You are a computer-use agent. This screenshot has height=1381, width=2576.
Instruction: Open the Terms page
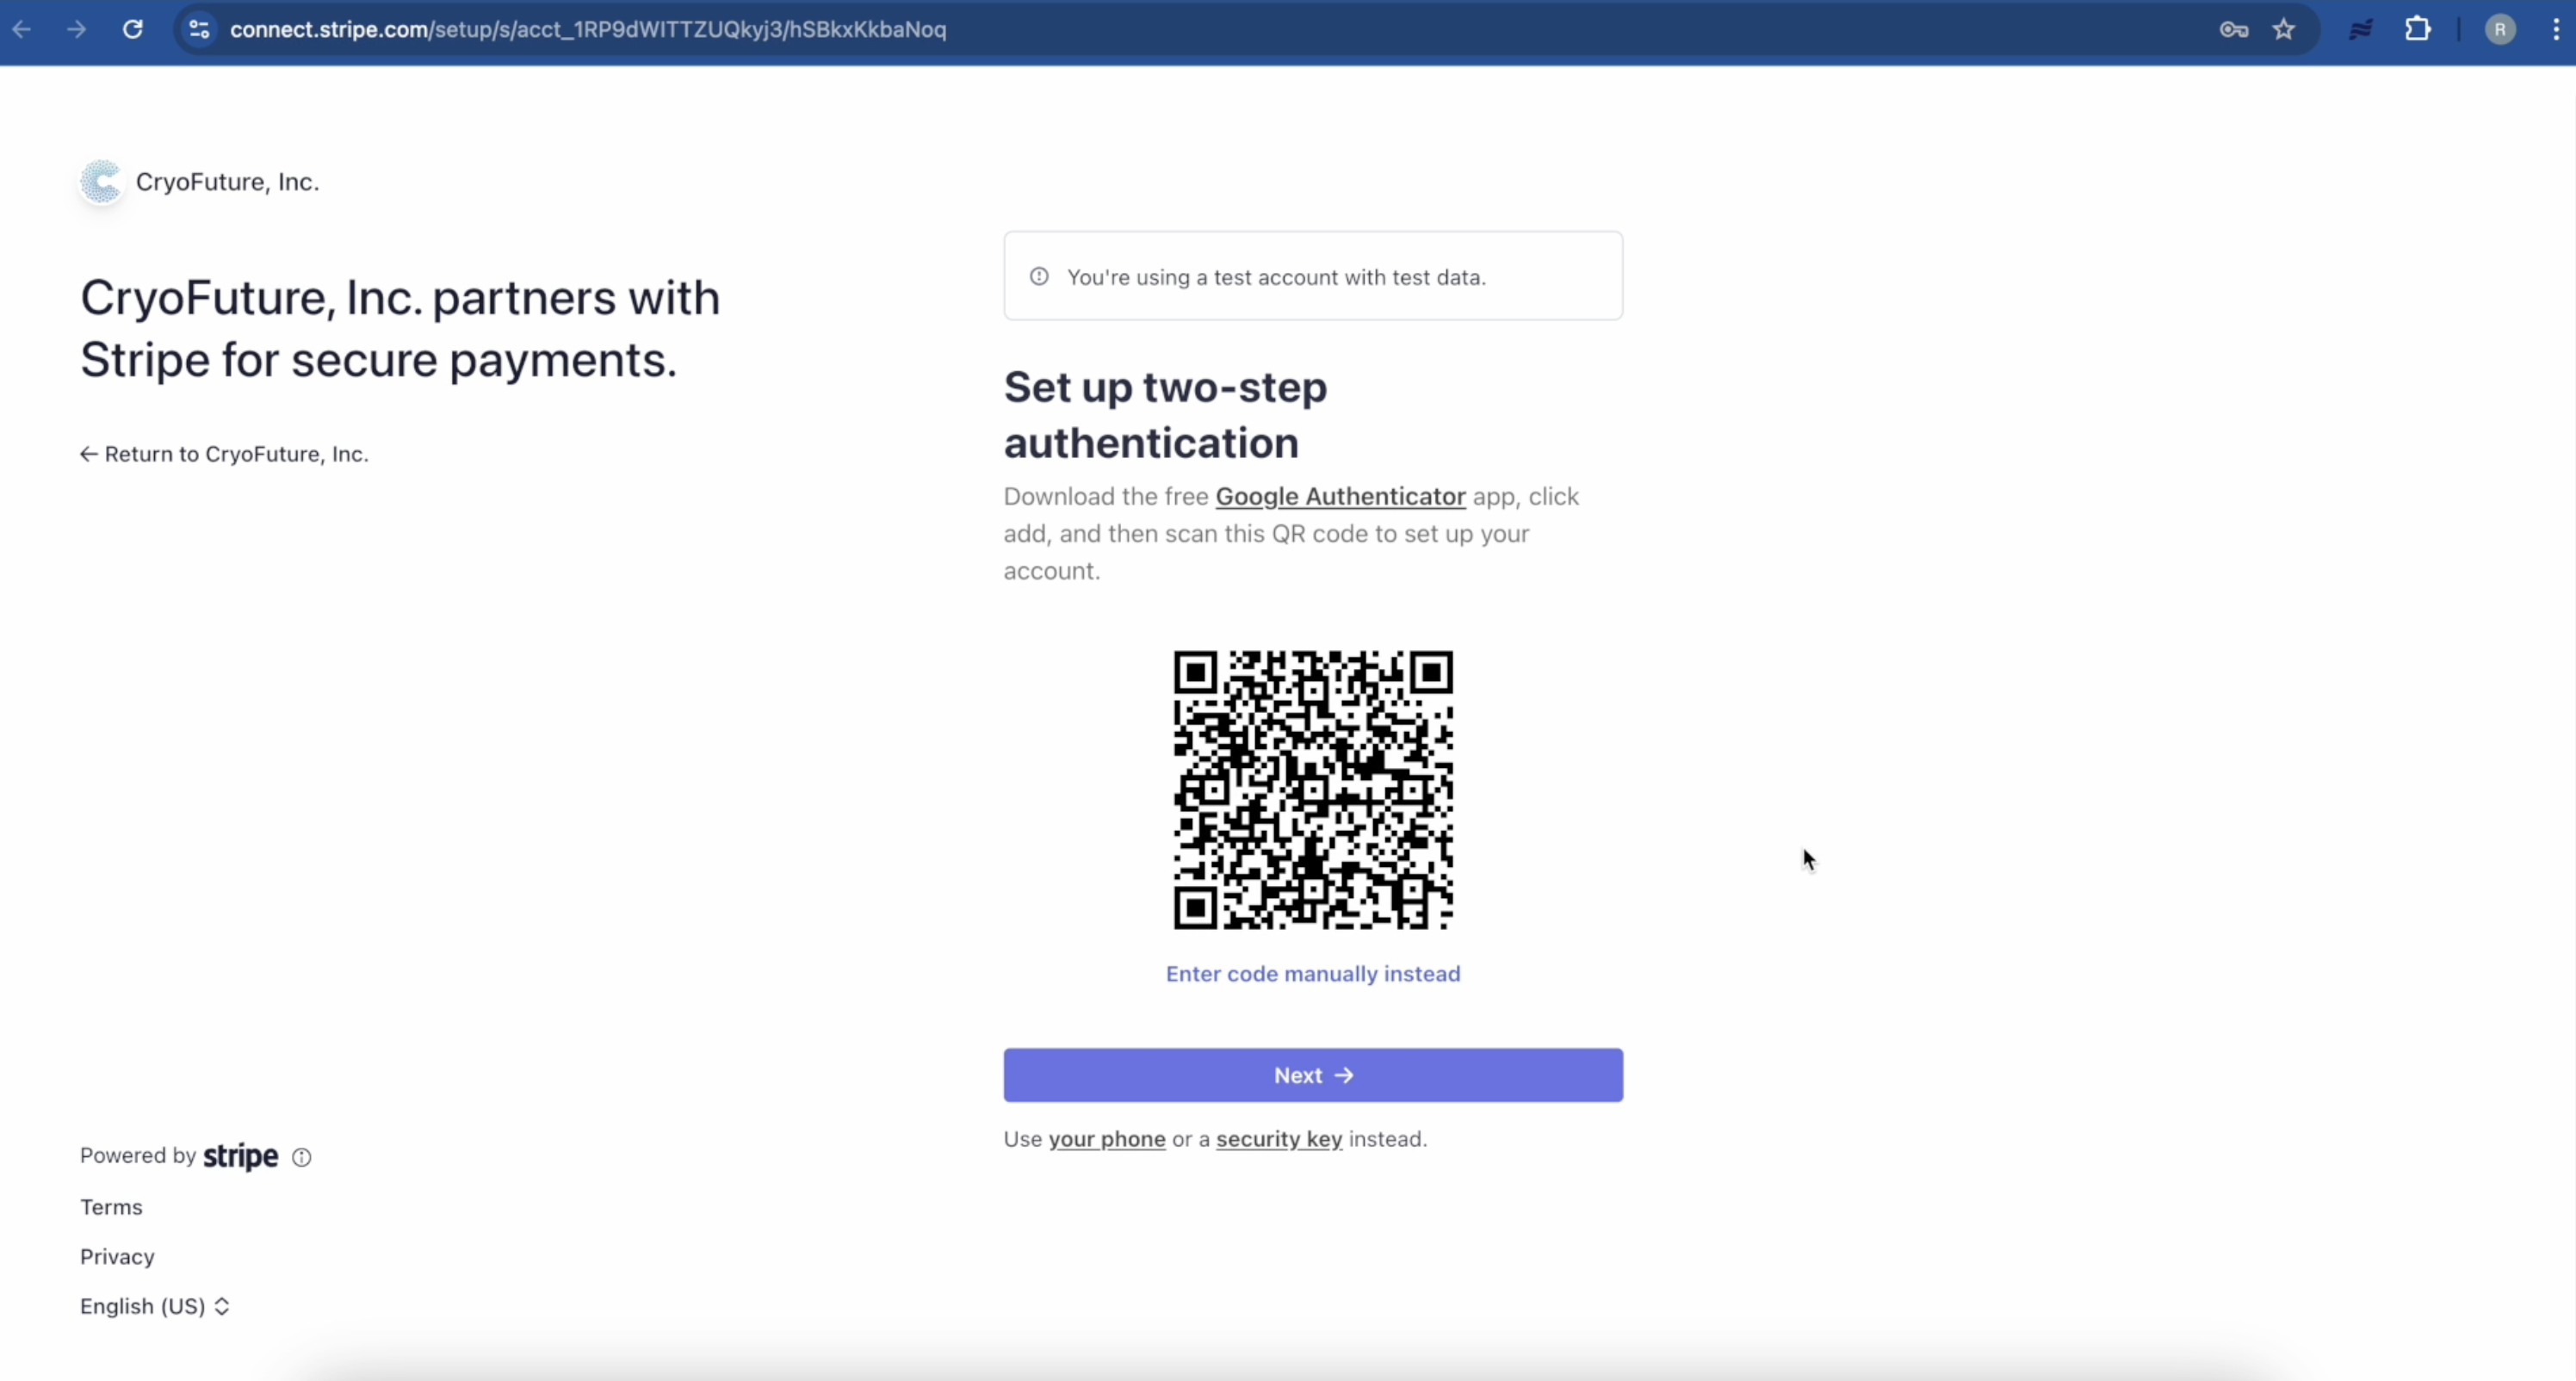tap(111, 1206)
